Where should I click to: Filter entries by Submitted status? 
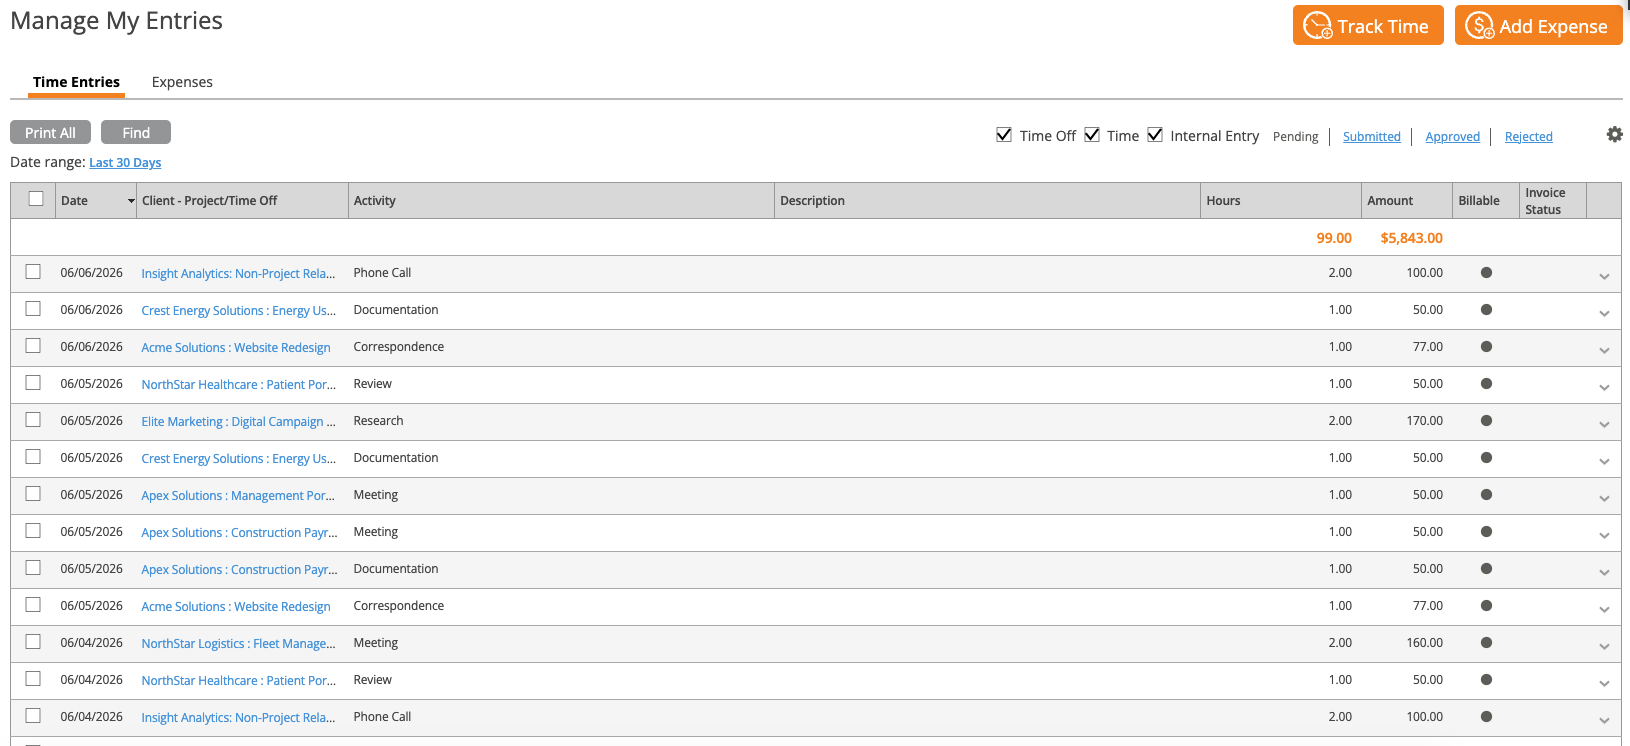(1372, 137)
